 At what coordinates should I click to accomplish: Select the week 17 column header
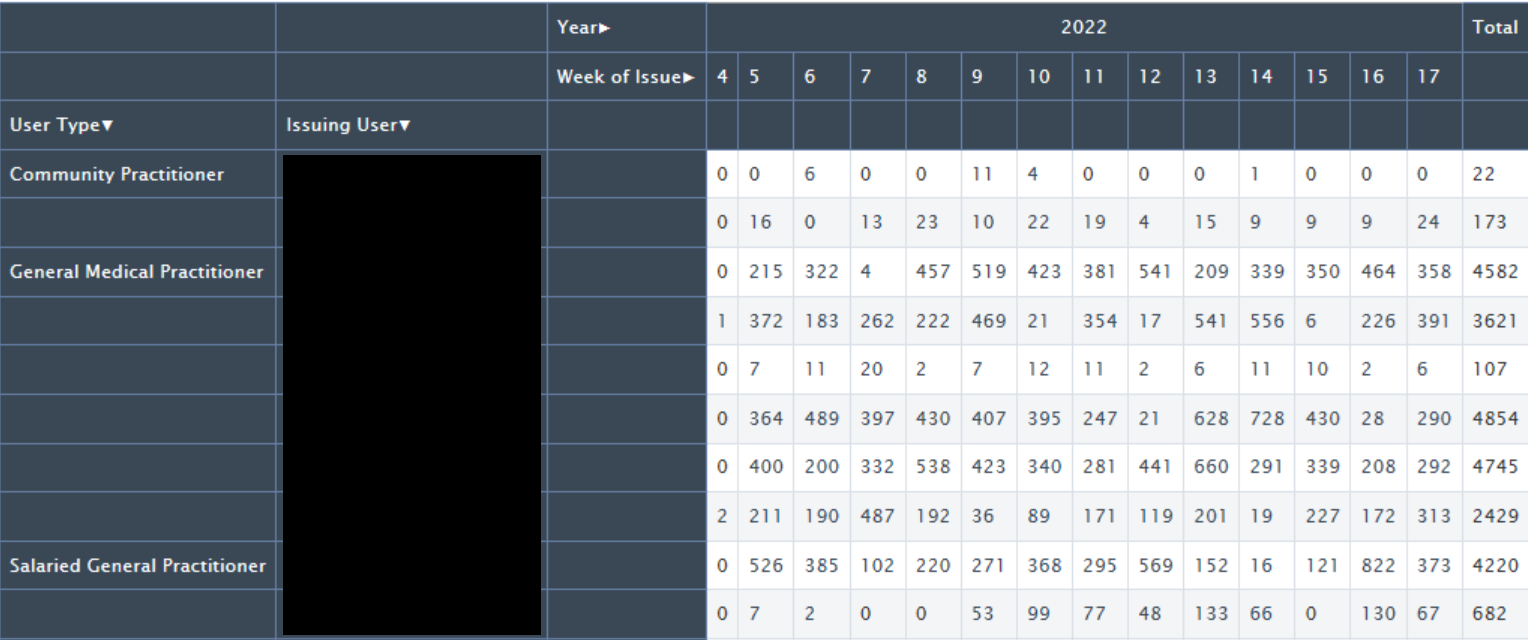[1434, 77]
